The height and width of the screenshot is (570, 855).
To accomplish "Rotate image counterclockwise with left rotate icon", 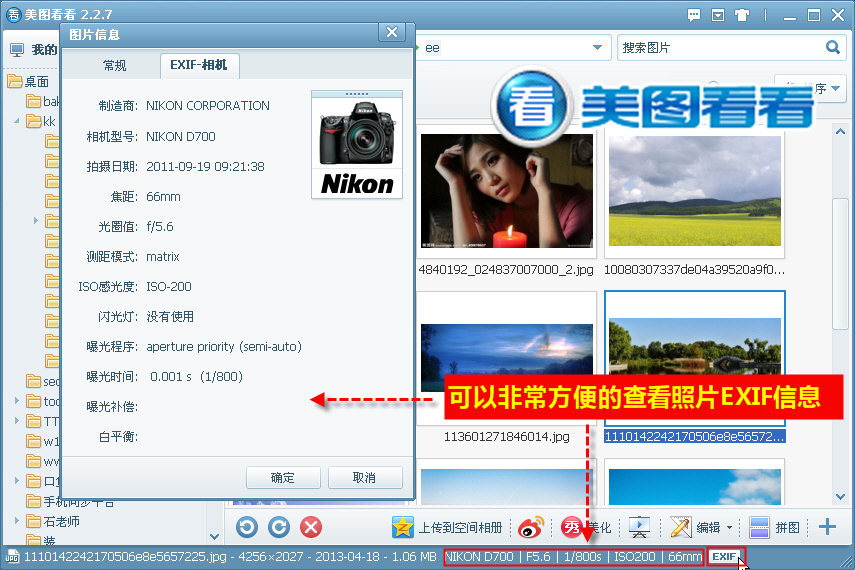I will coord(247,527).
